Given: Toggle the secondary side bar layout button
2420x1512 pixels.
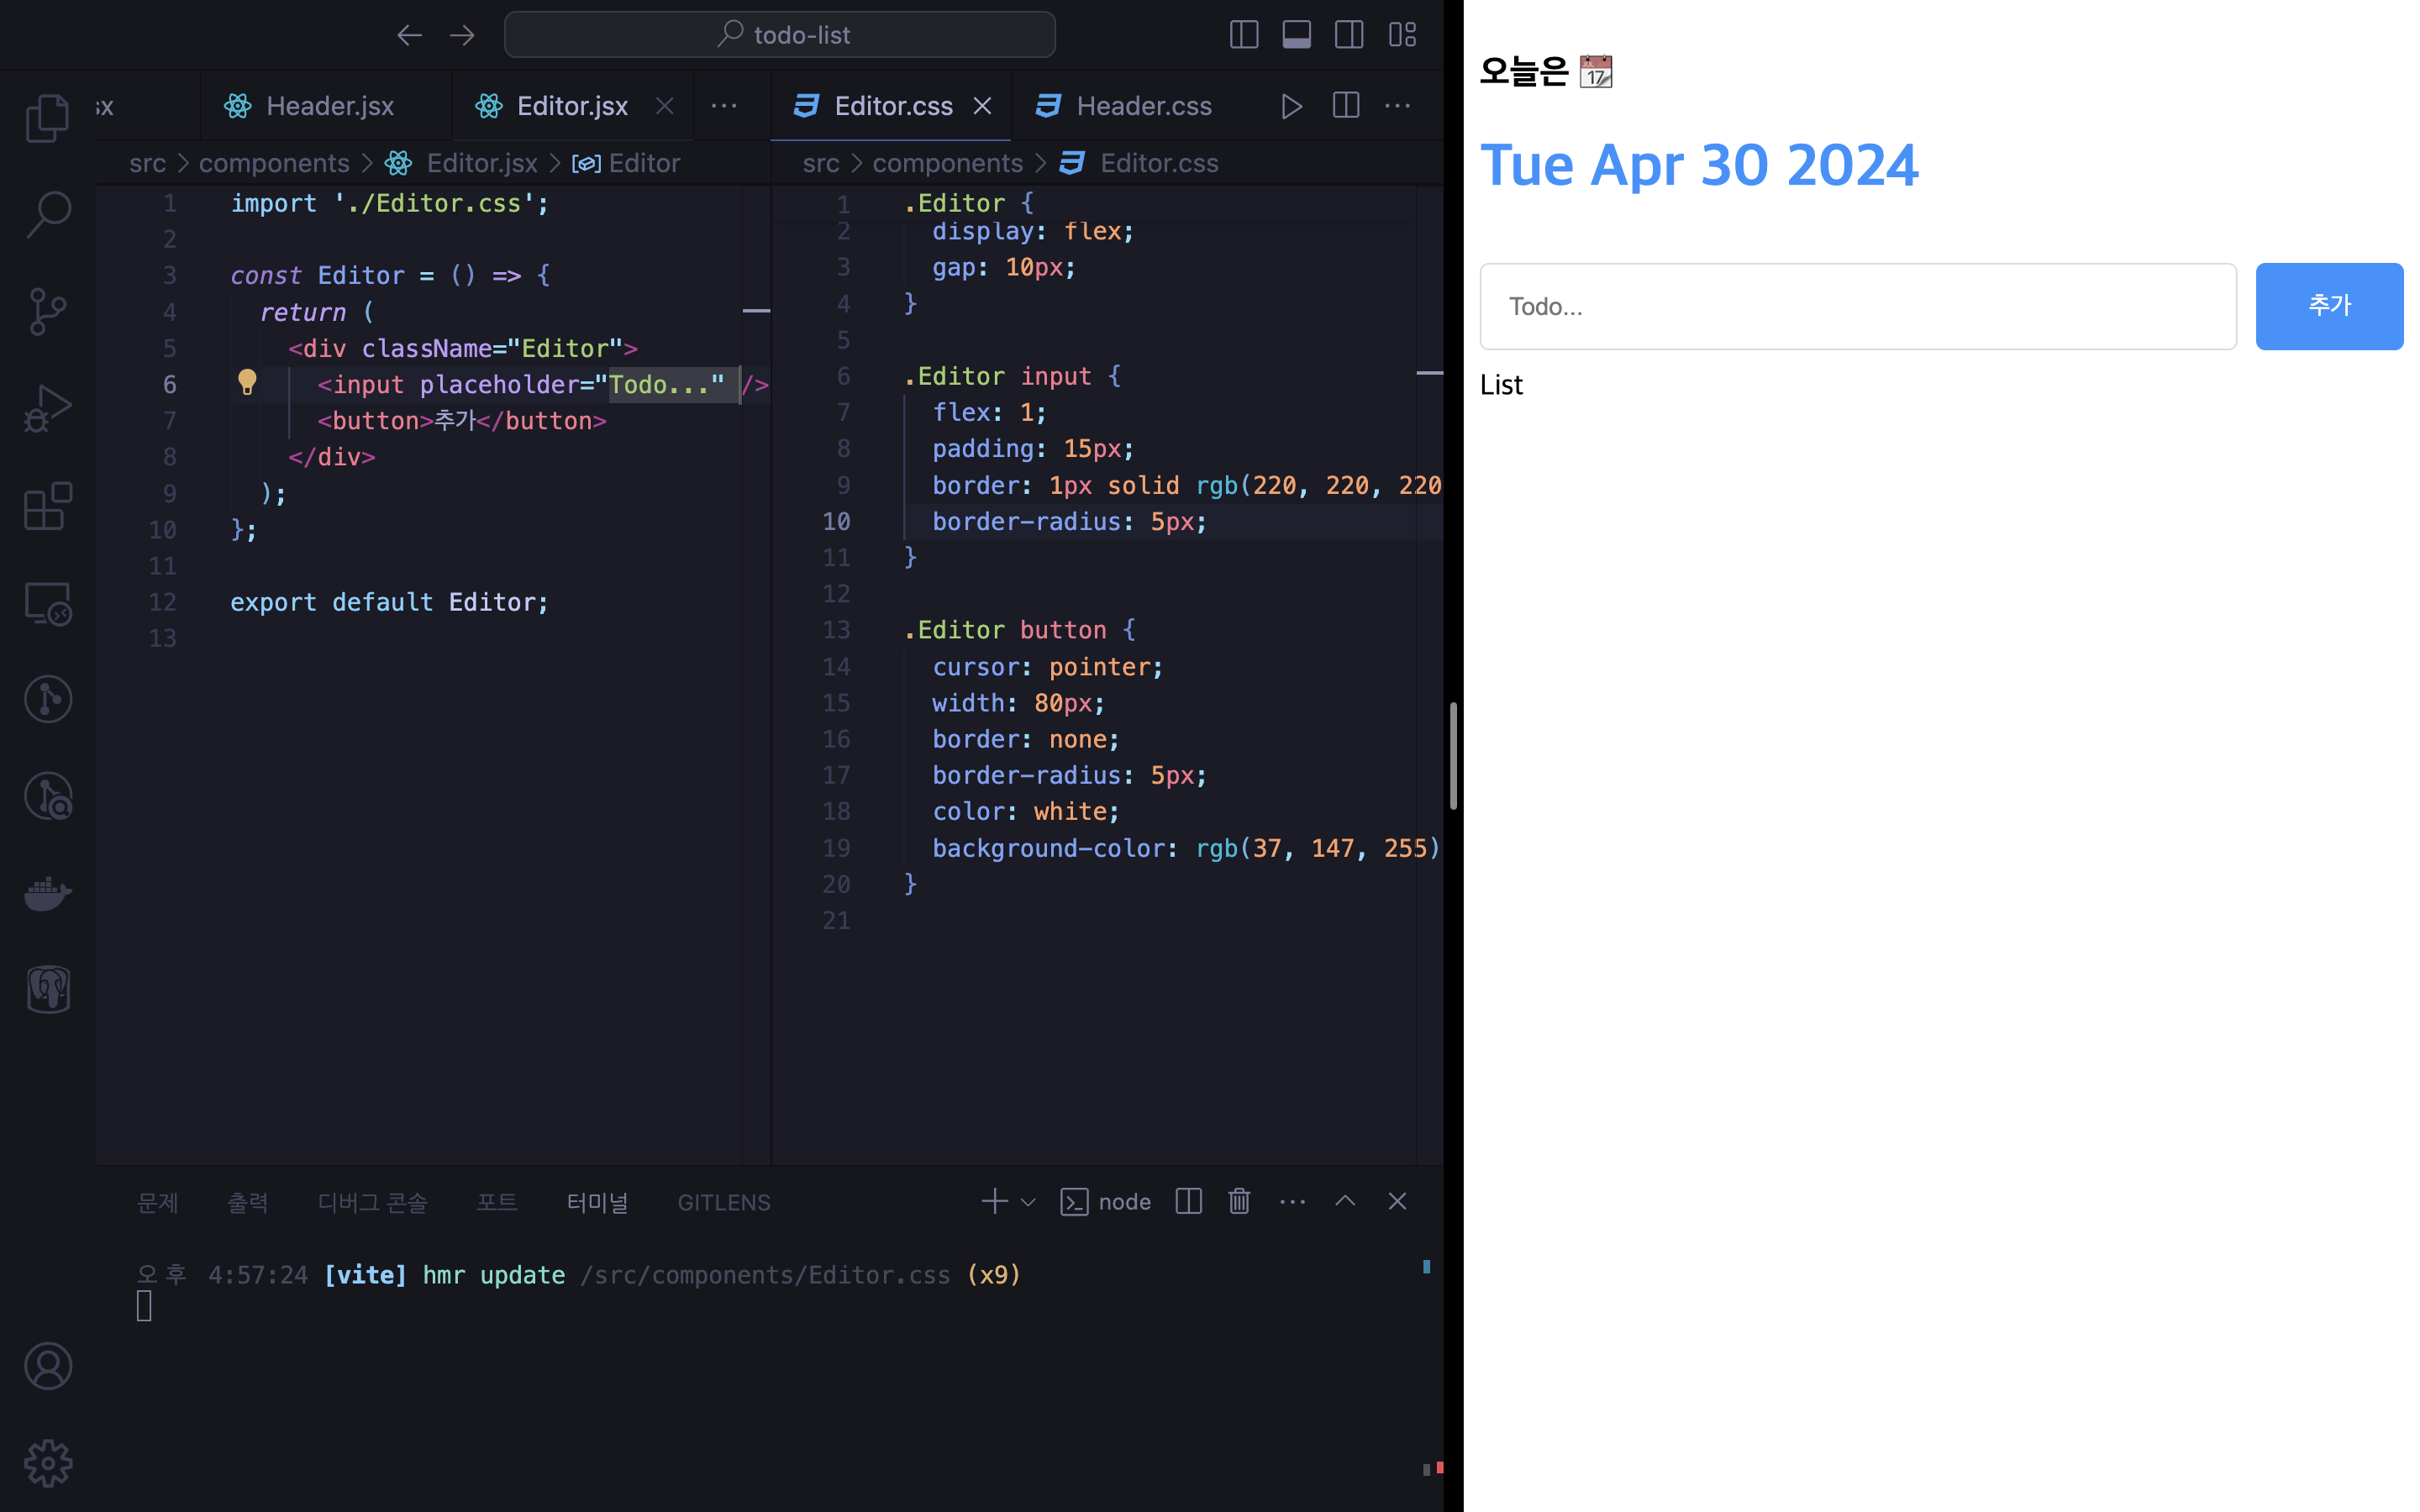Looking at the screenshot, I should coord(1349,35).
